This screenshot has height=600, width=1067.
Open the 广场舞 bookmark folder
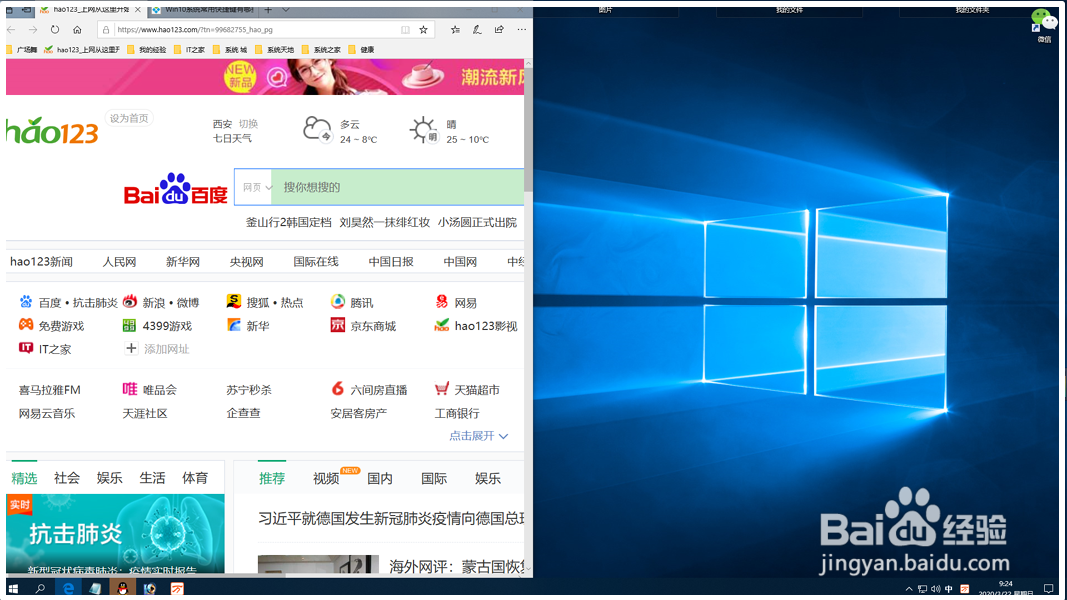[x=21, y=50]
